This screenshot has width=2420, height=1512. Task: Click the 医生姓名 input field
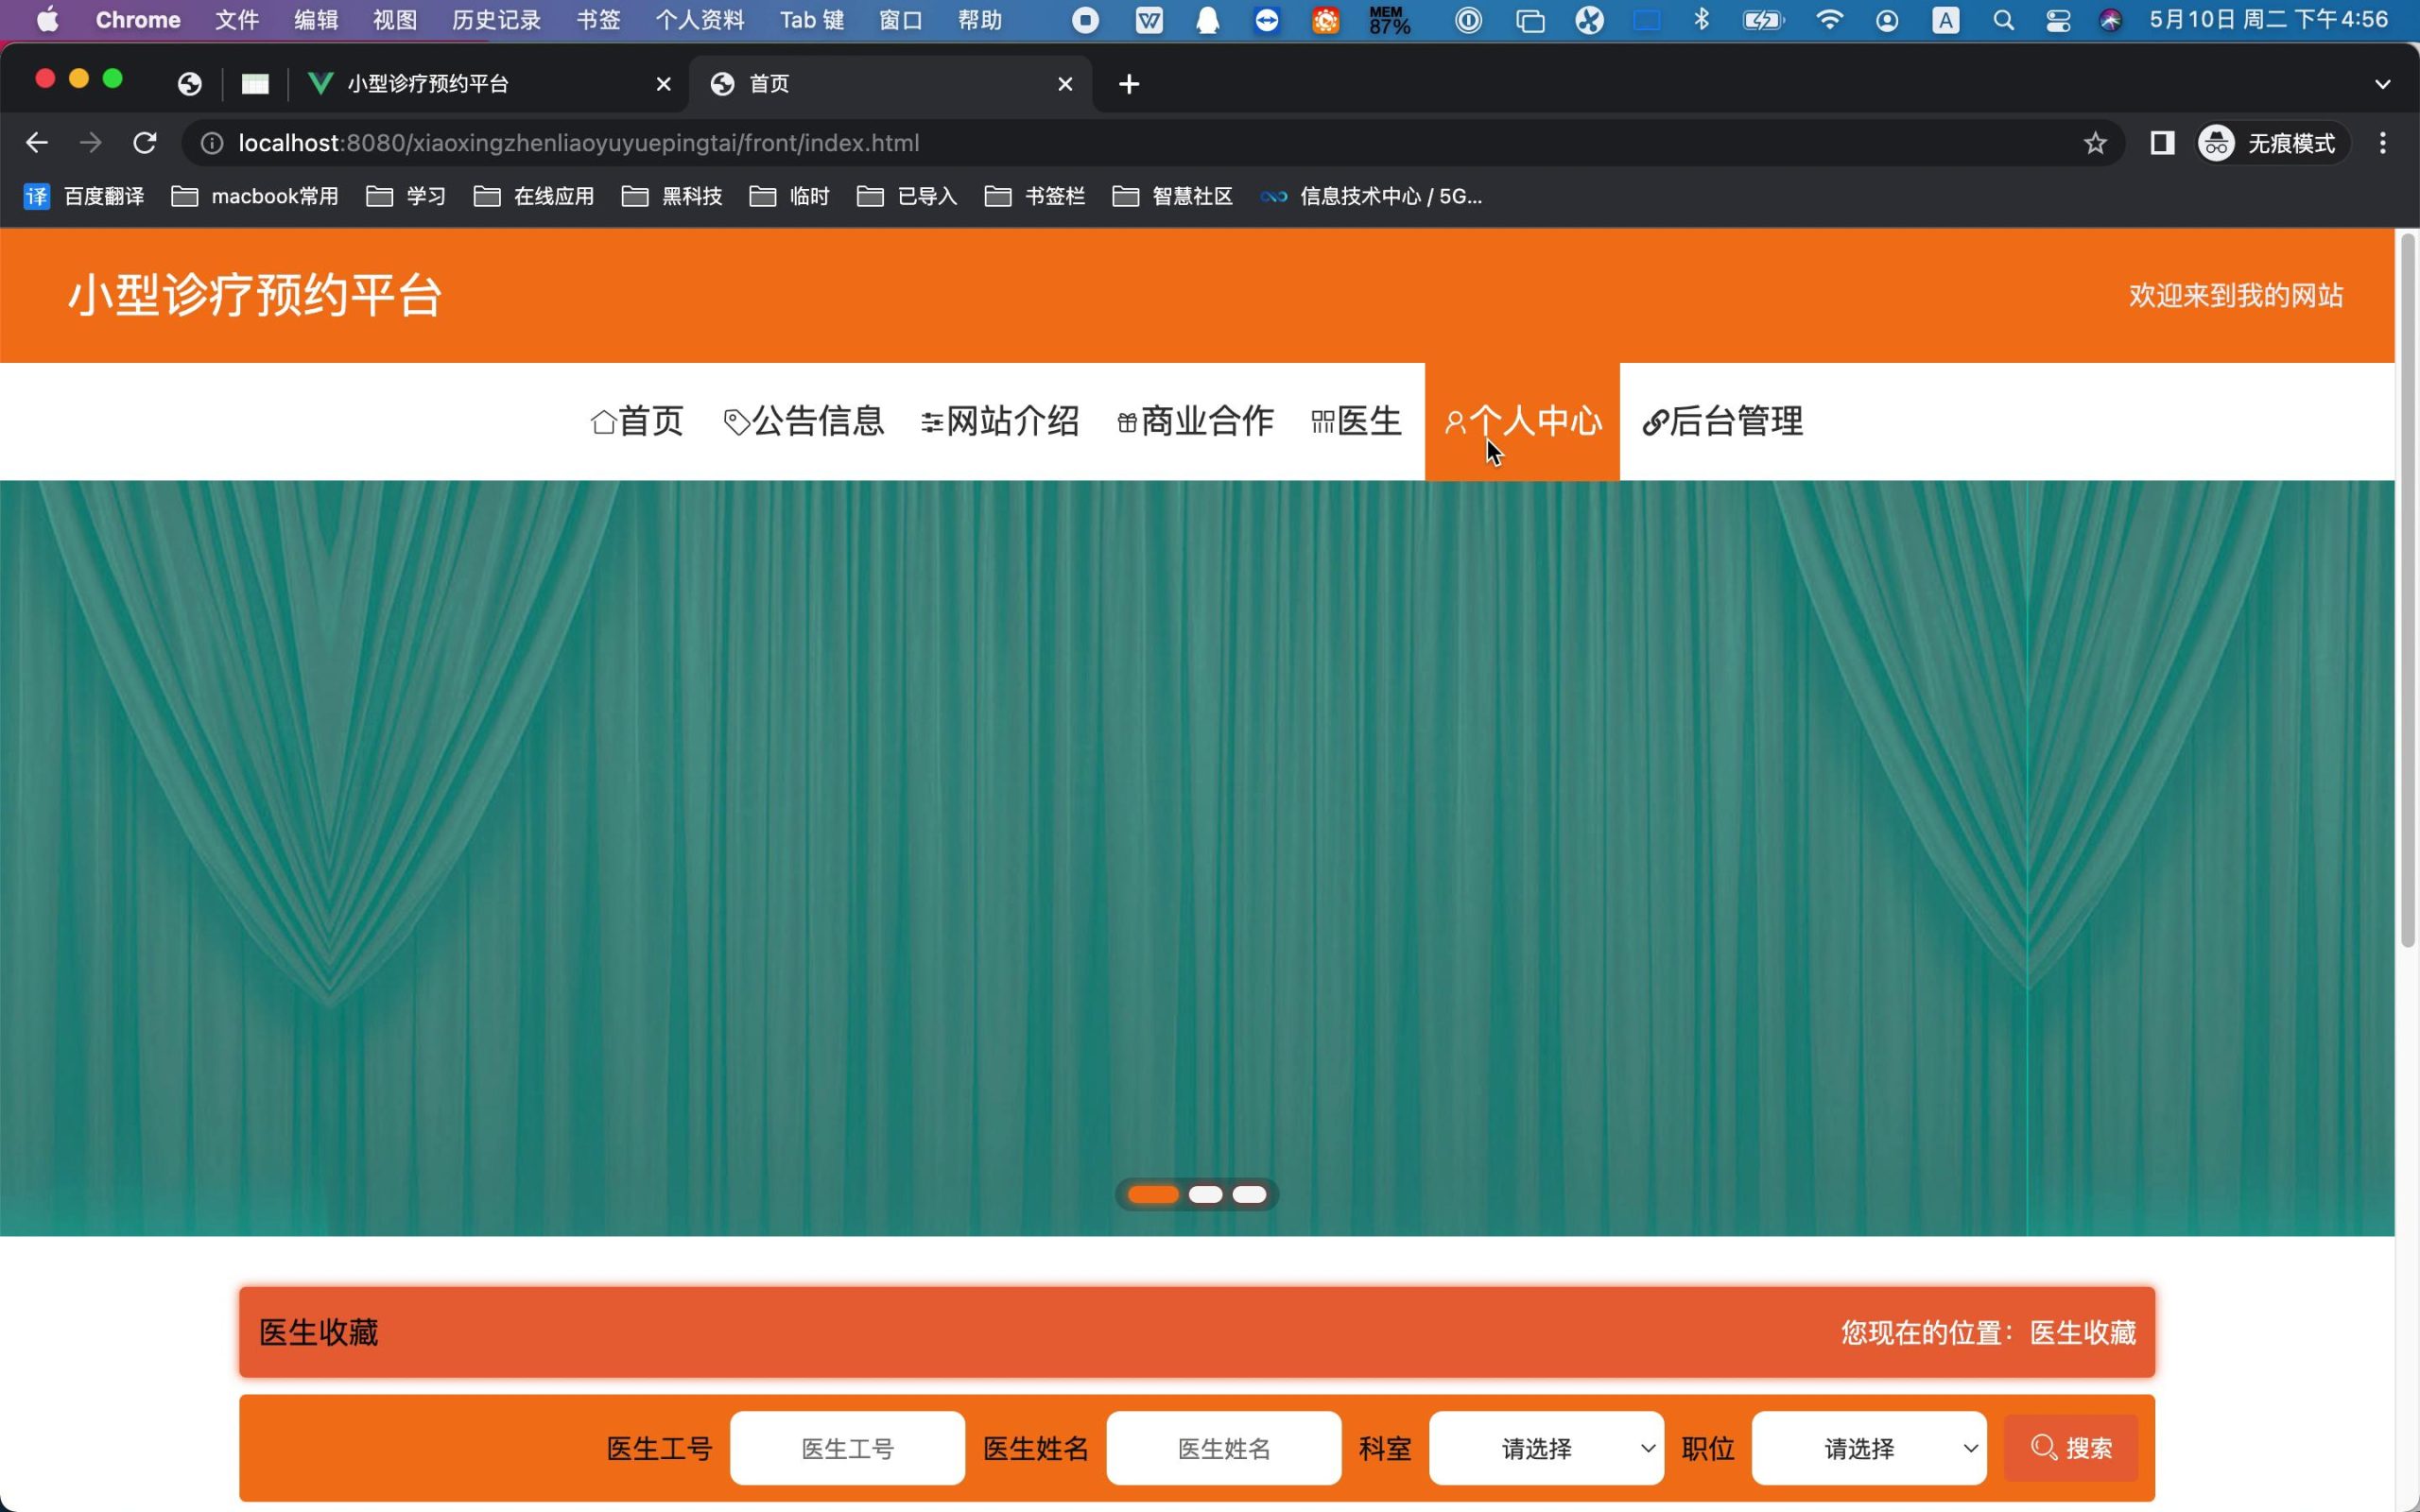point(1223,1448)
